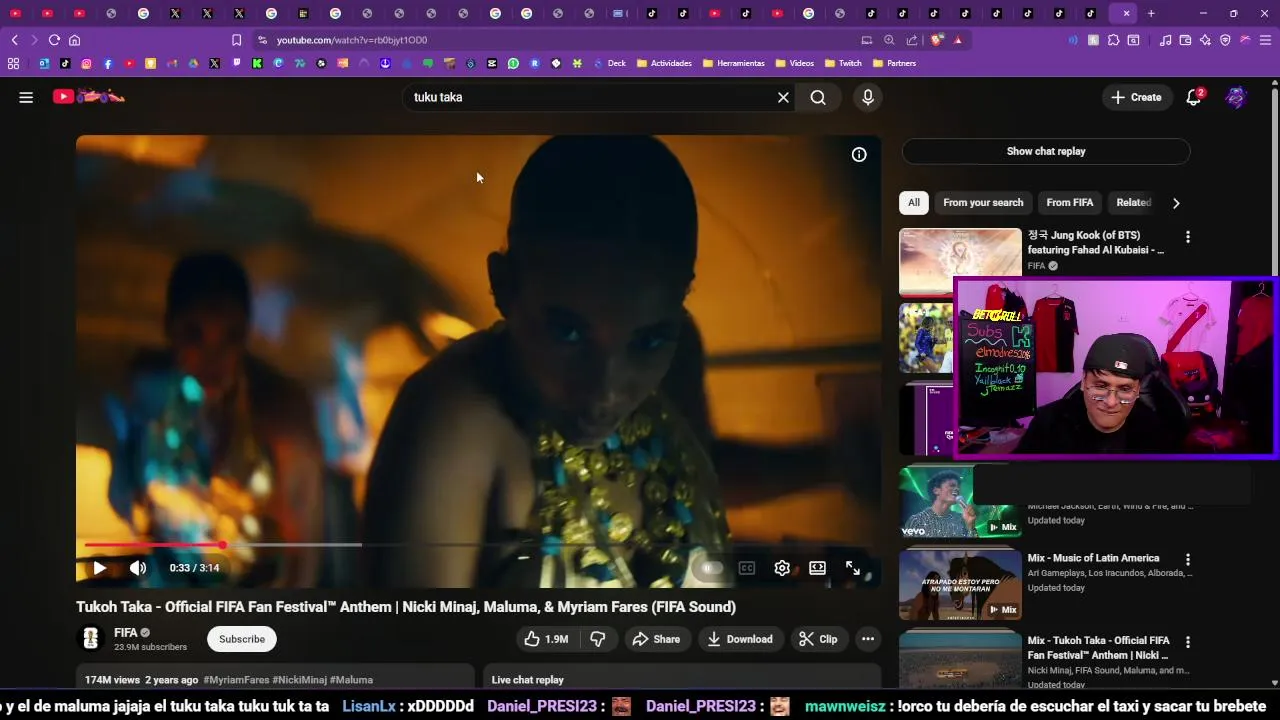This screenshot has height=720, width=1280.
Task: Select the Related chip
Action: [1134, 202]
